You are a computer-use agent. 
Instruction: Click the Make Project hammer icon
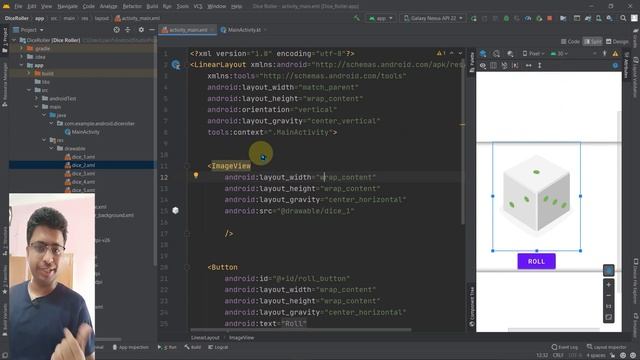click(357, 18)
